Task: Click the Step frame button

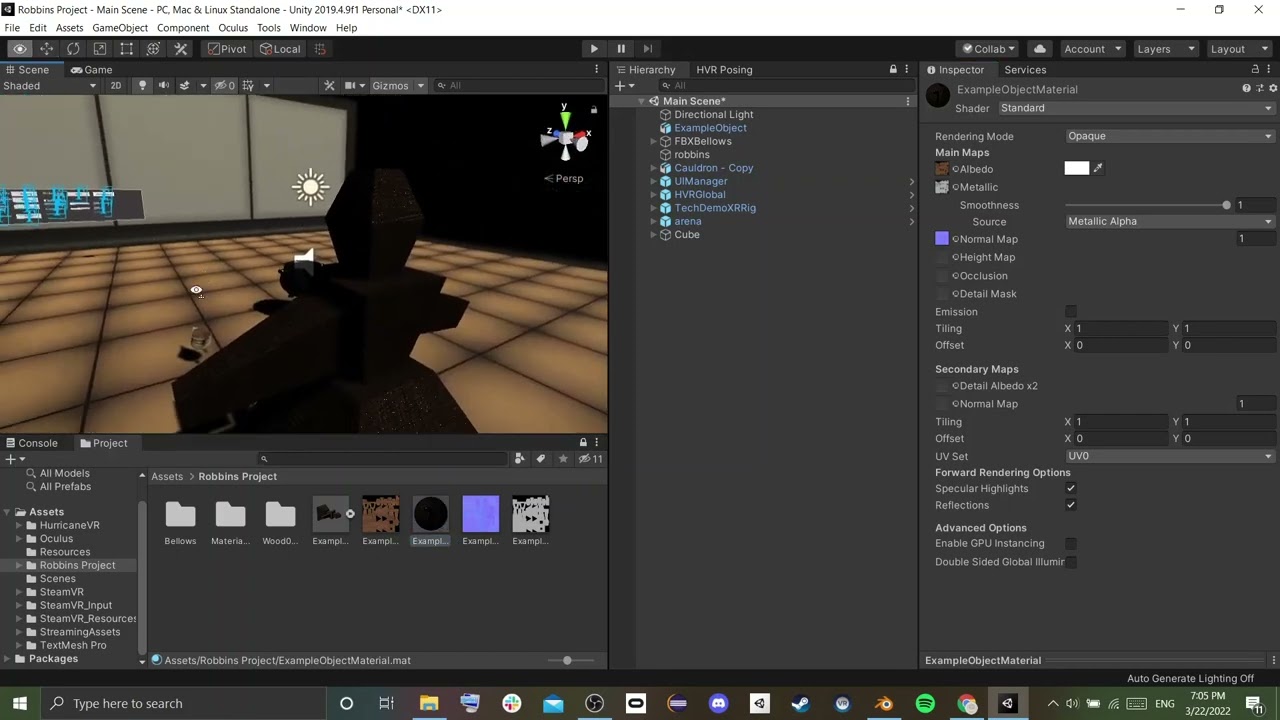Action: [647, 49]
